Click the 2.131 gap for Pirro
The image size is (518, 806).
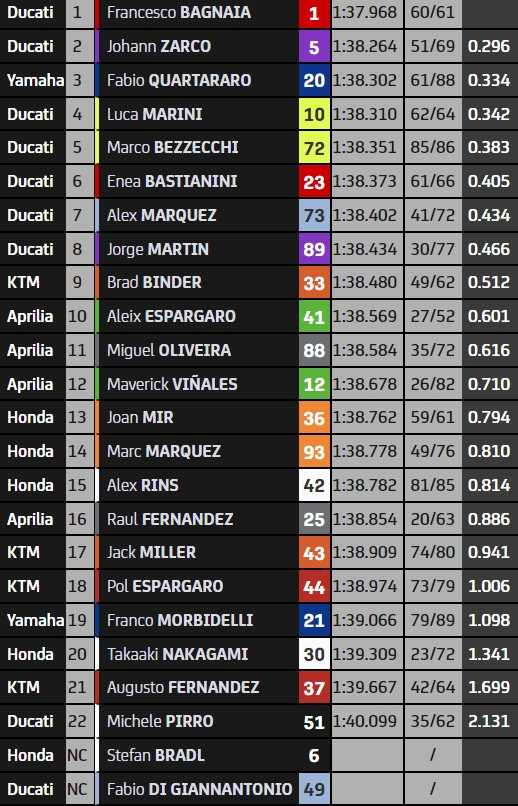point(489,721)
